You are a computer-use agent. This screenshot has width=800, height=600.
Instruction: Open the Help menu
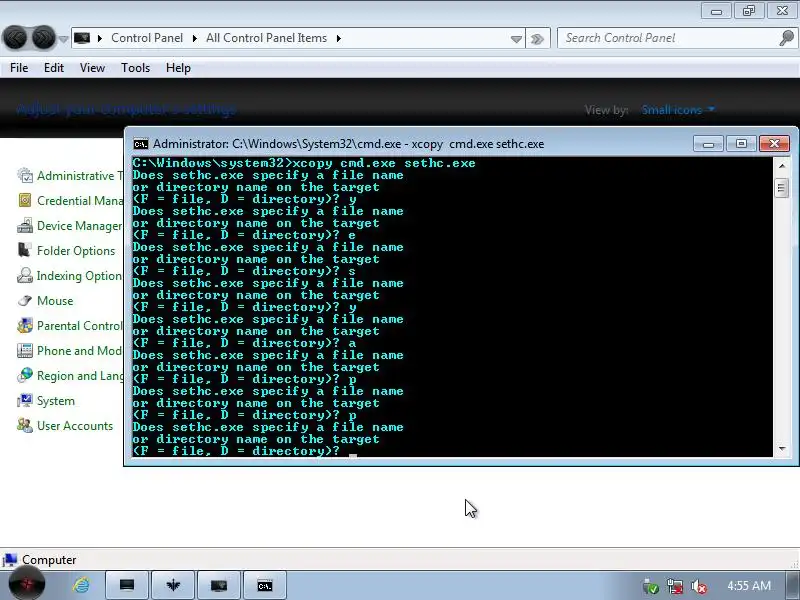pyautogui.click(x=178, y=68)
